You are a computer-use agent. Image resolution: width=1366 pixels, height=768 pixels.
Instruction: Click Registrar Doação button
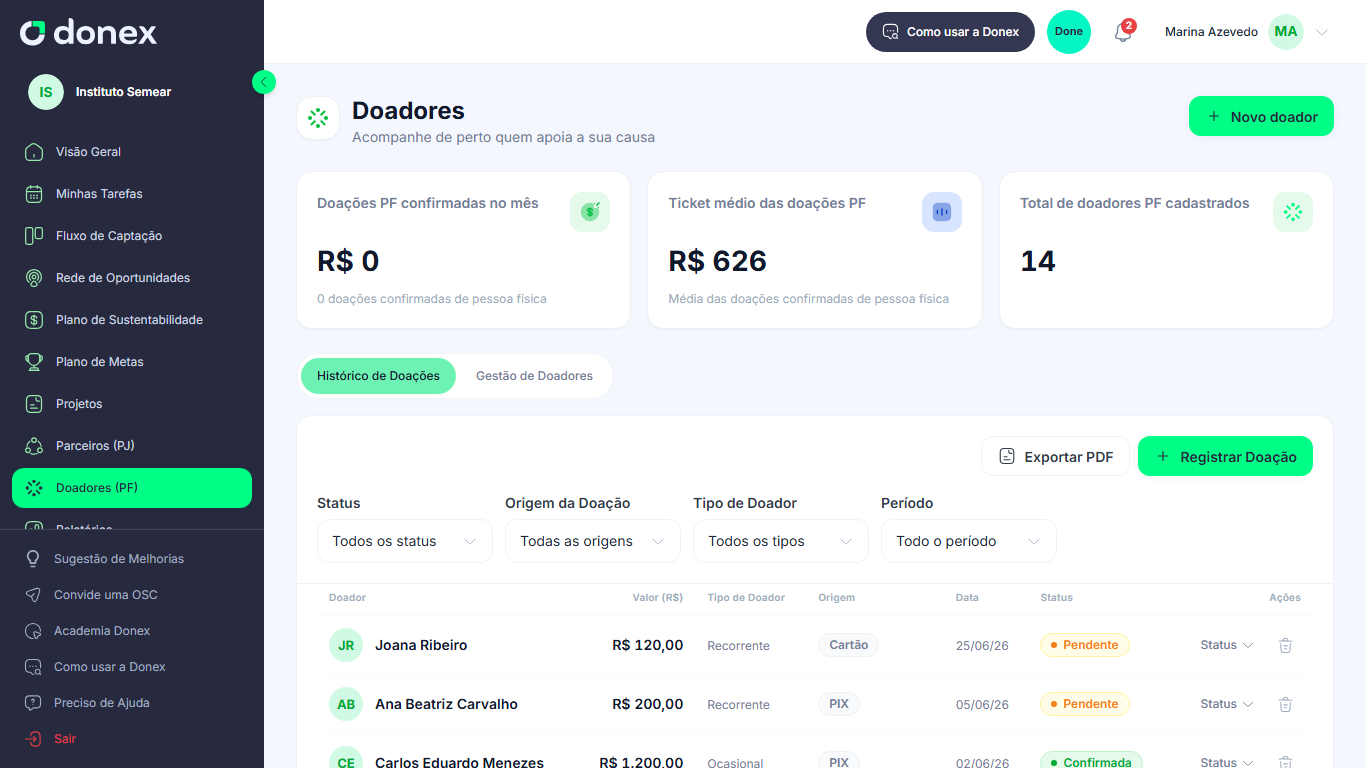pyautogui.click(x=1225, y=456)
